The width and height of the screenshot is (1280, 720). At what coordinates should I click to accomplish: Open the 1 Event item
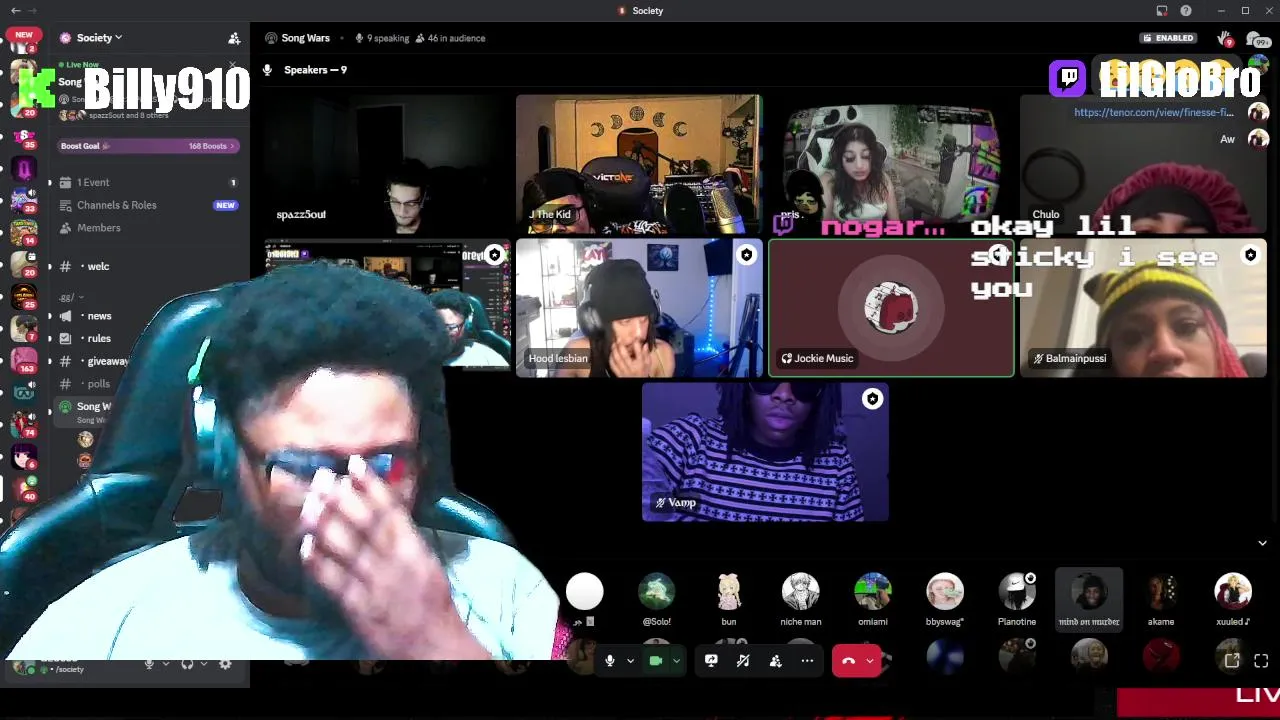click(x=148, y=182)
